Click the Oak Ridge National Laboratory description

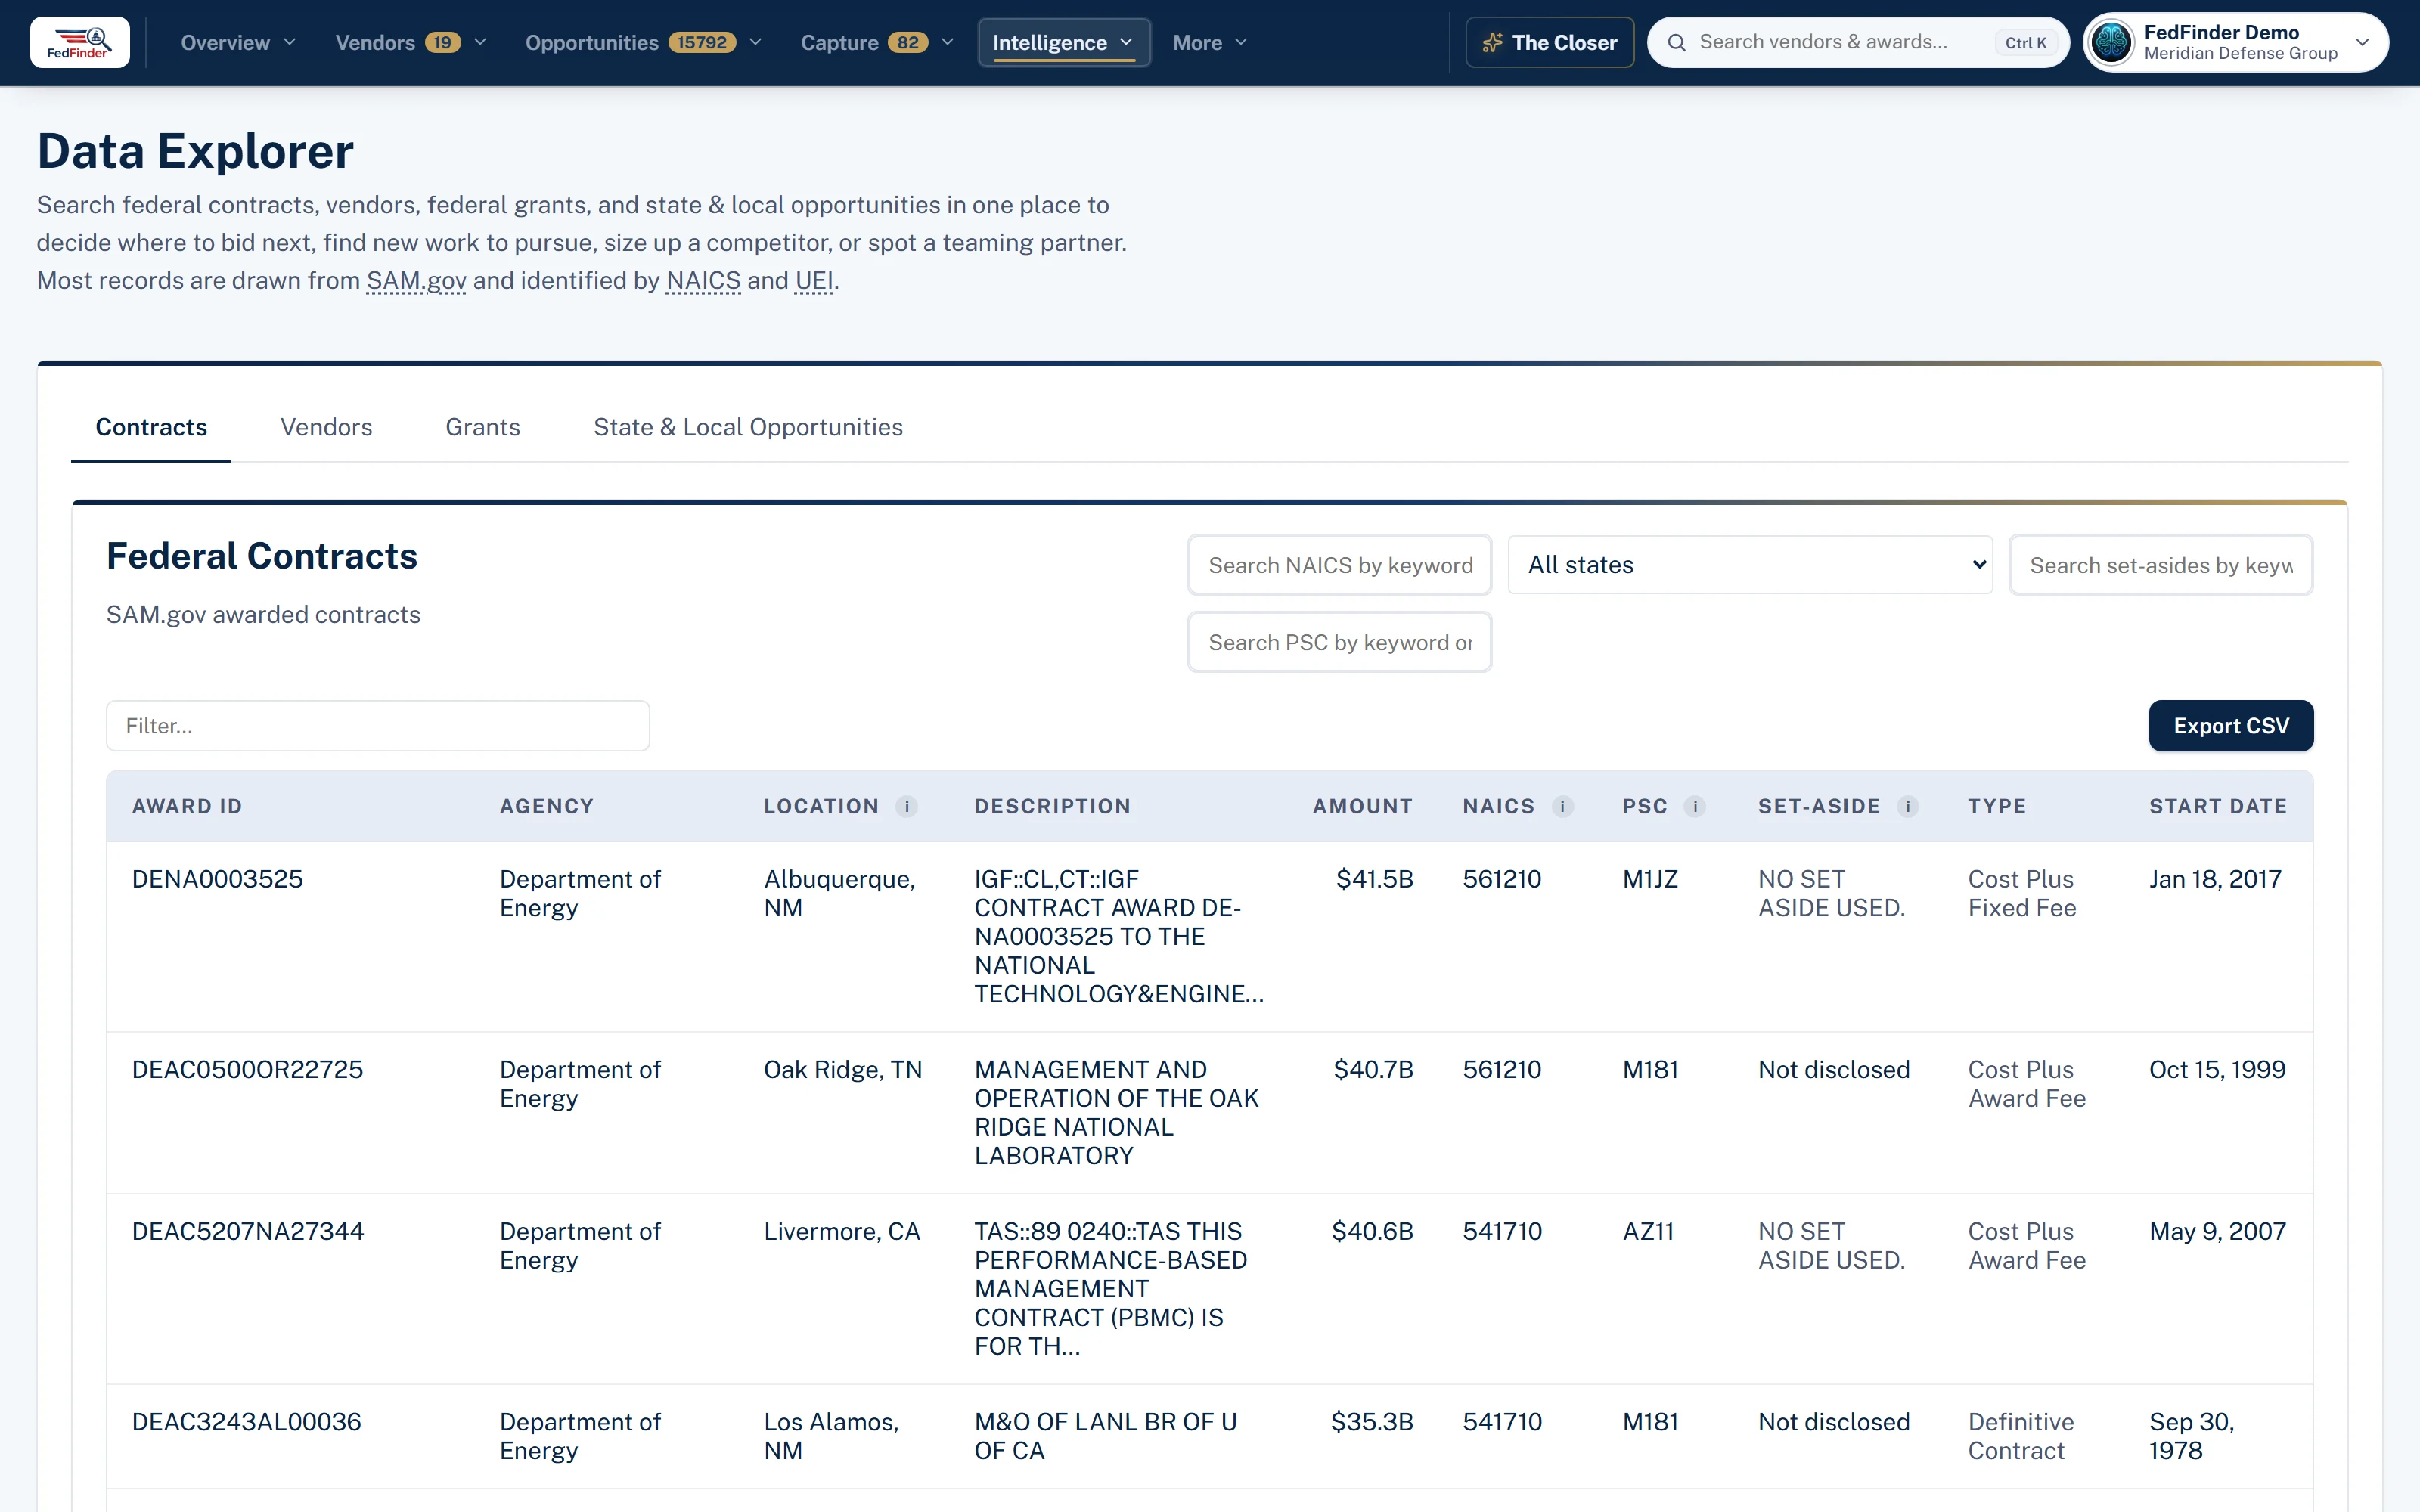(x=1116, y=1112)
